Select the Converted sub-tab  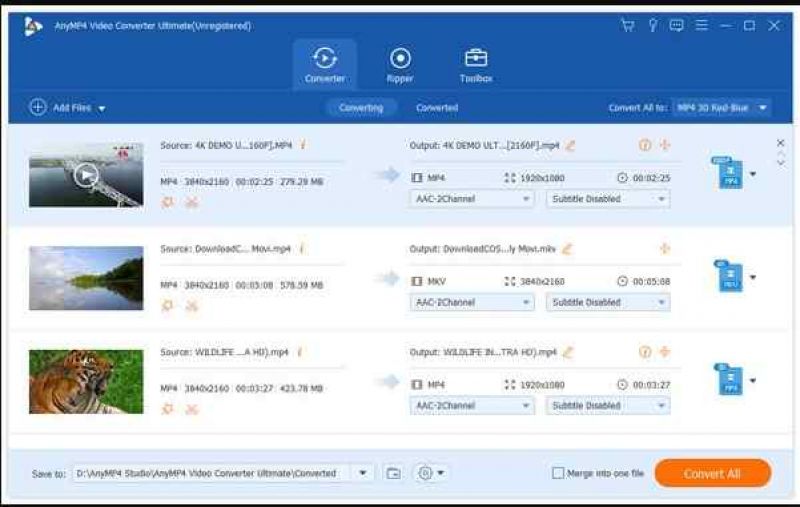coord(437,108)
